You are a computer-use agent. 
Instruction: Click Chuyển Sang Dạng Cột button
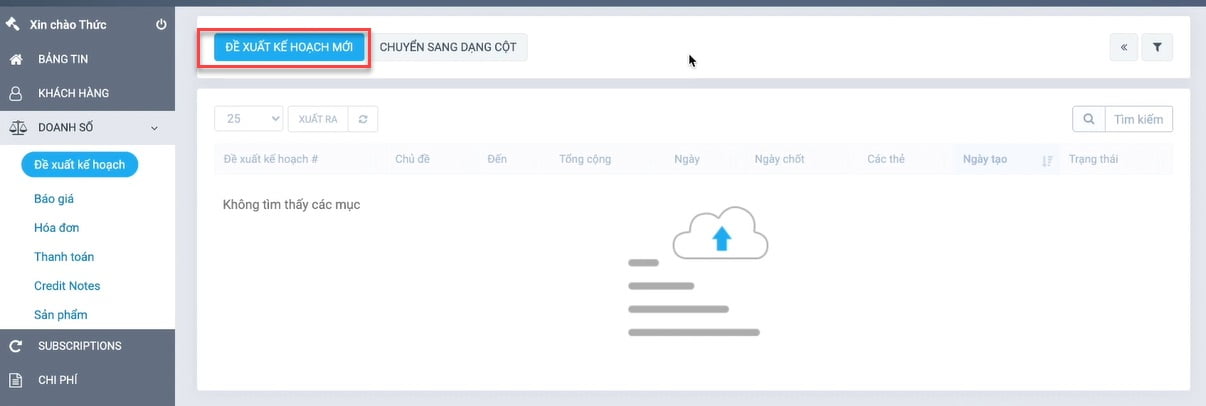click(x=448, y=47)
